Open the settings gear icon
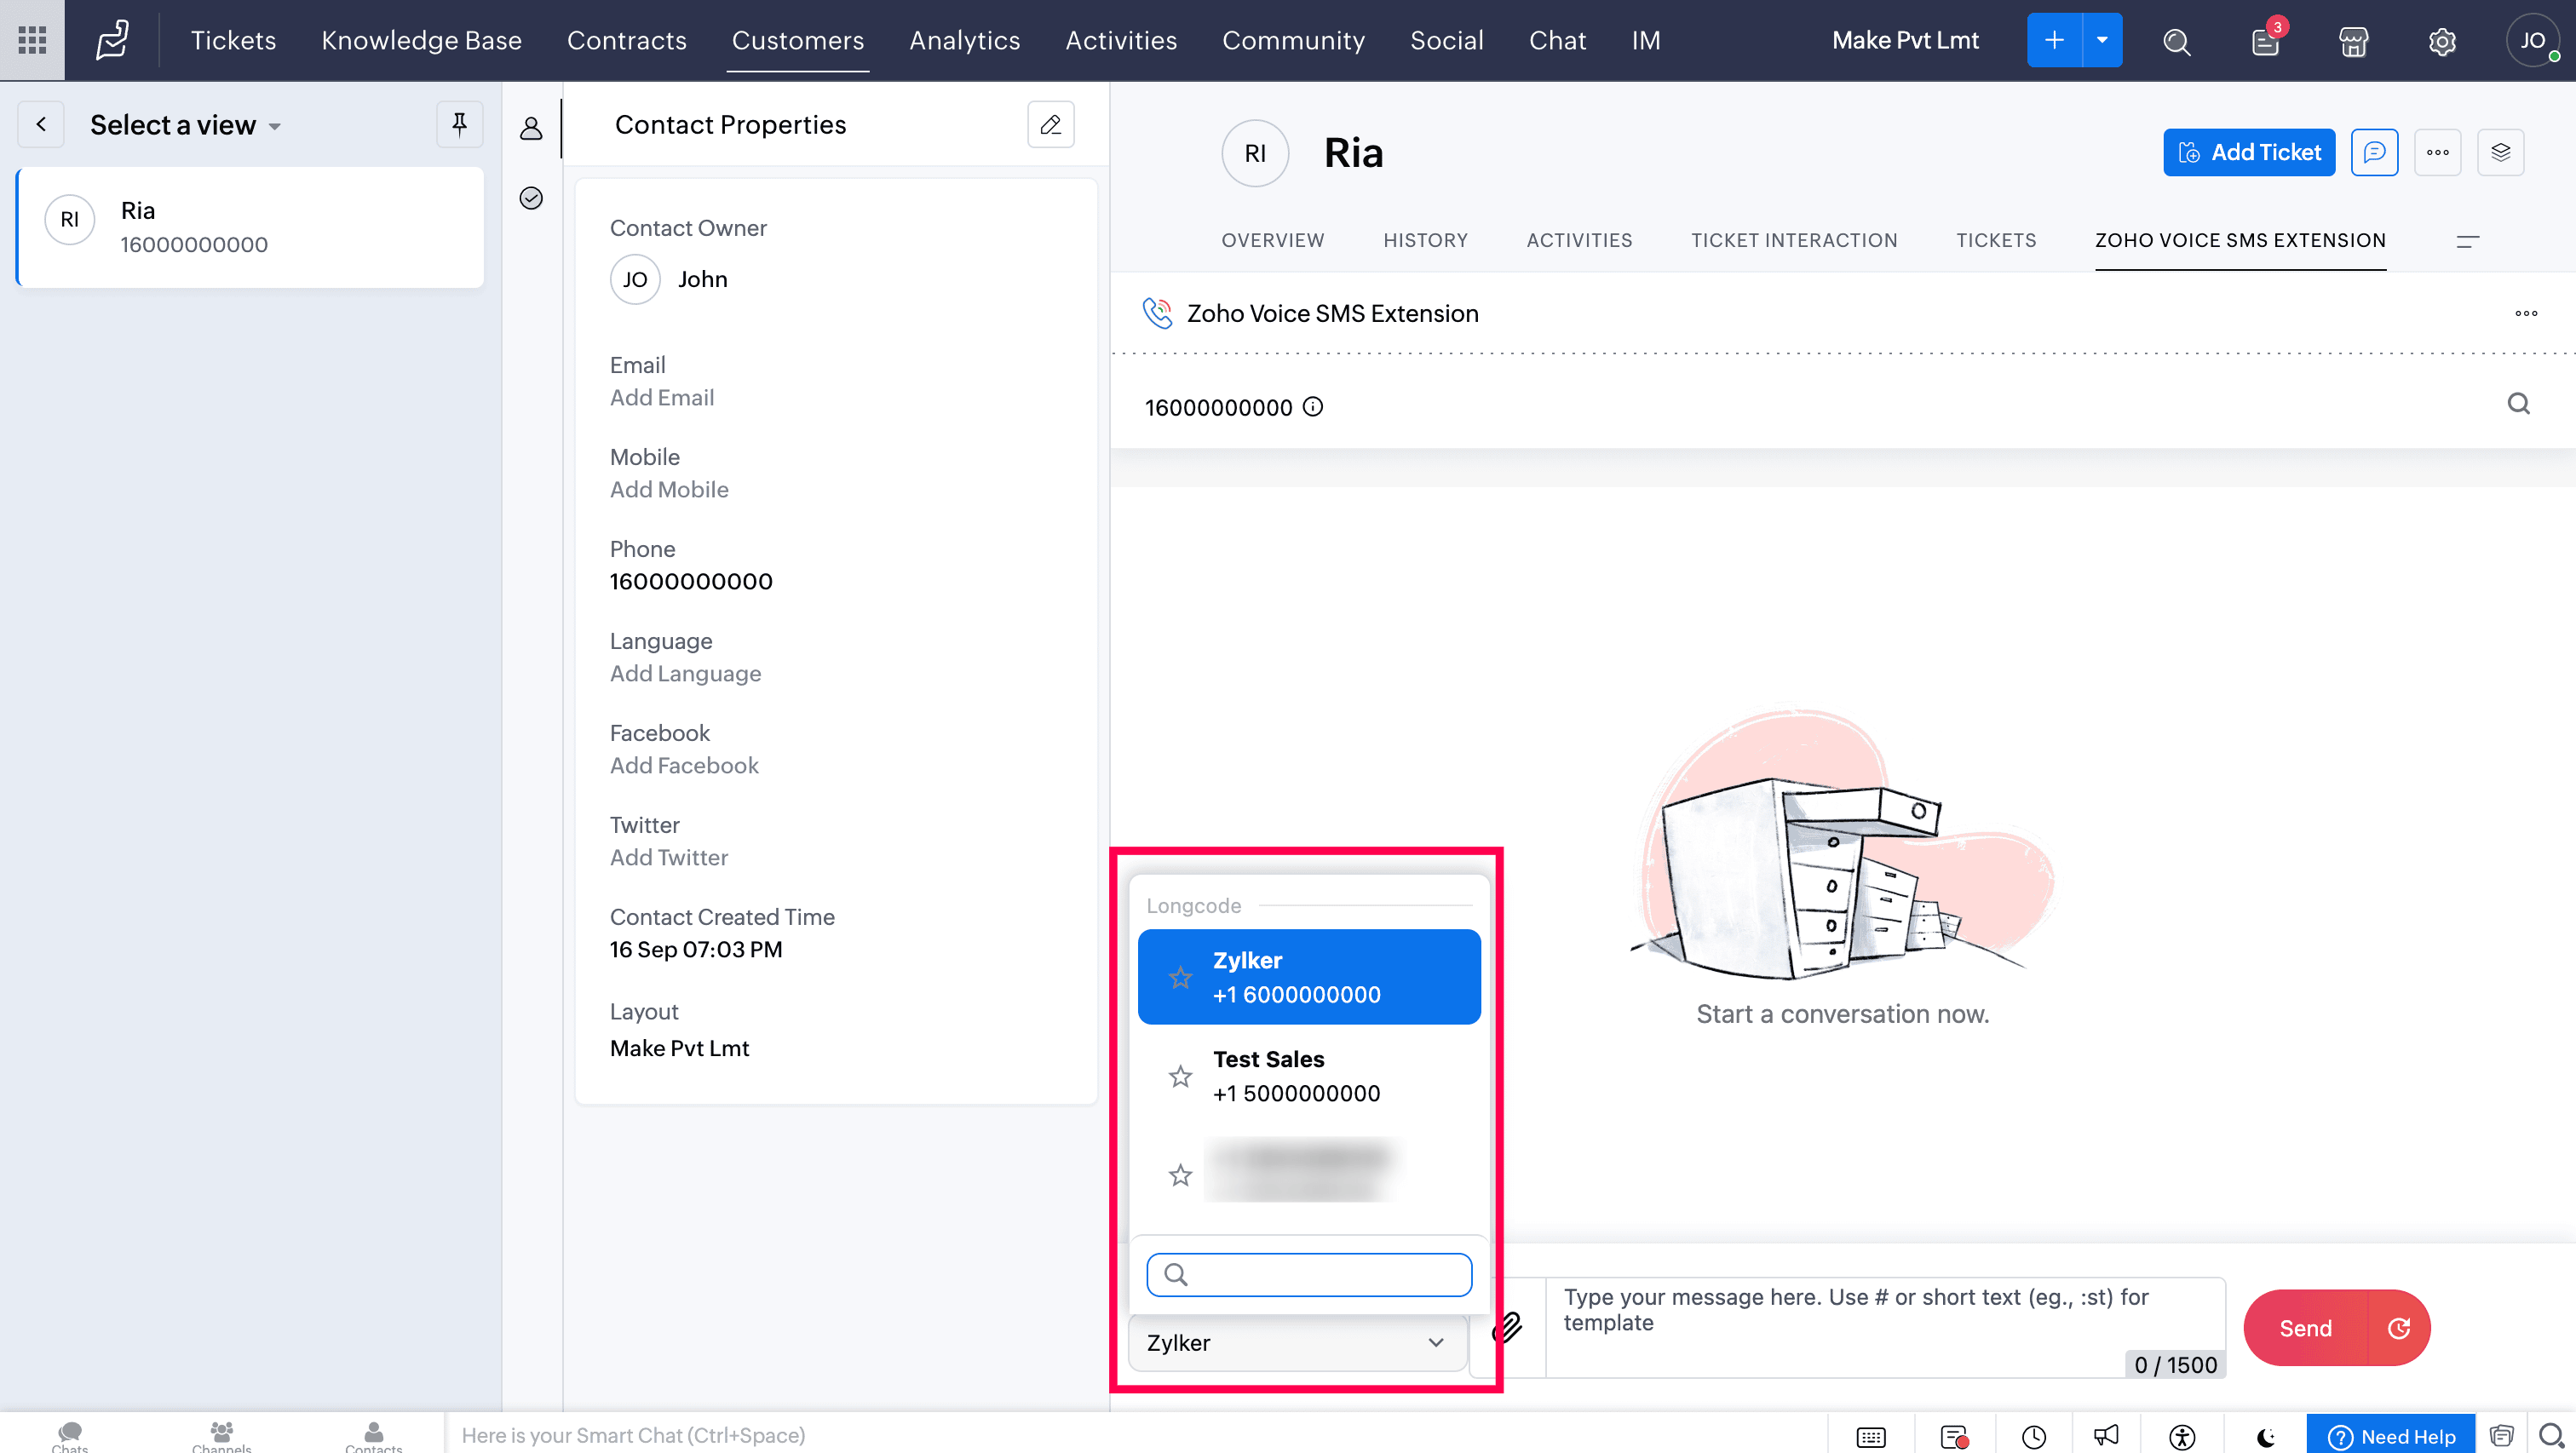Screen dimensions: 2576x1453 [2442, 41]
